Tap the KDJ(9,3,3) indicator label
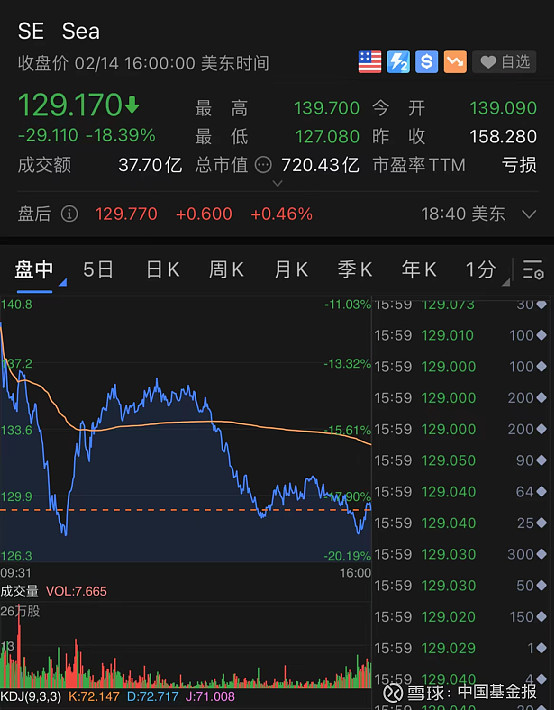This screenshot has height=710, width=554. 30,696
